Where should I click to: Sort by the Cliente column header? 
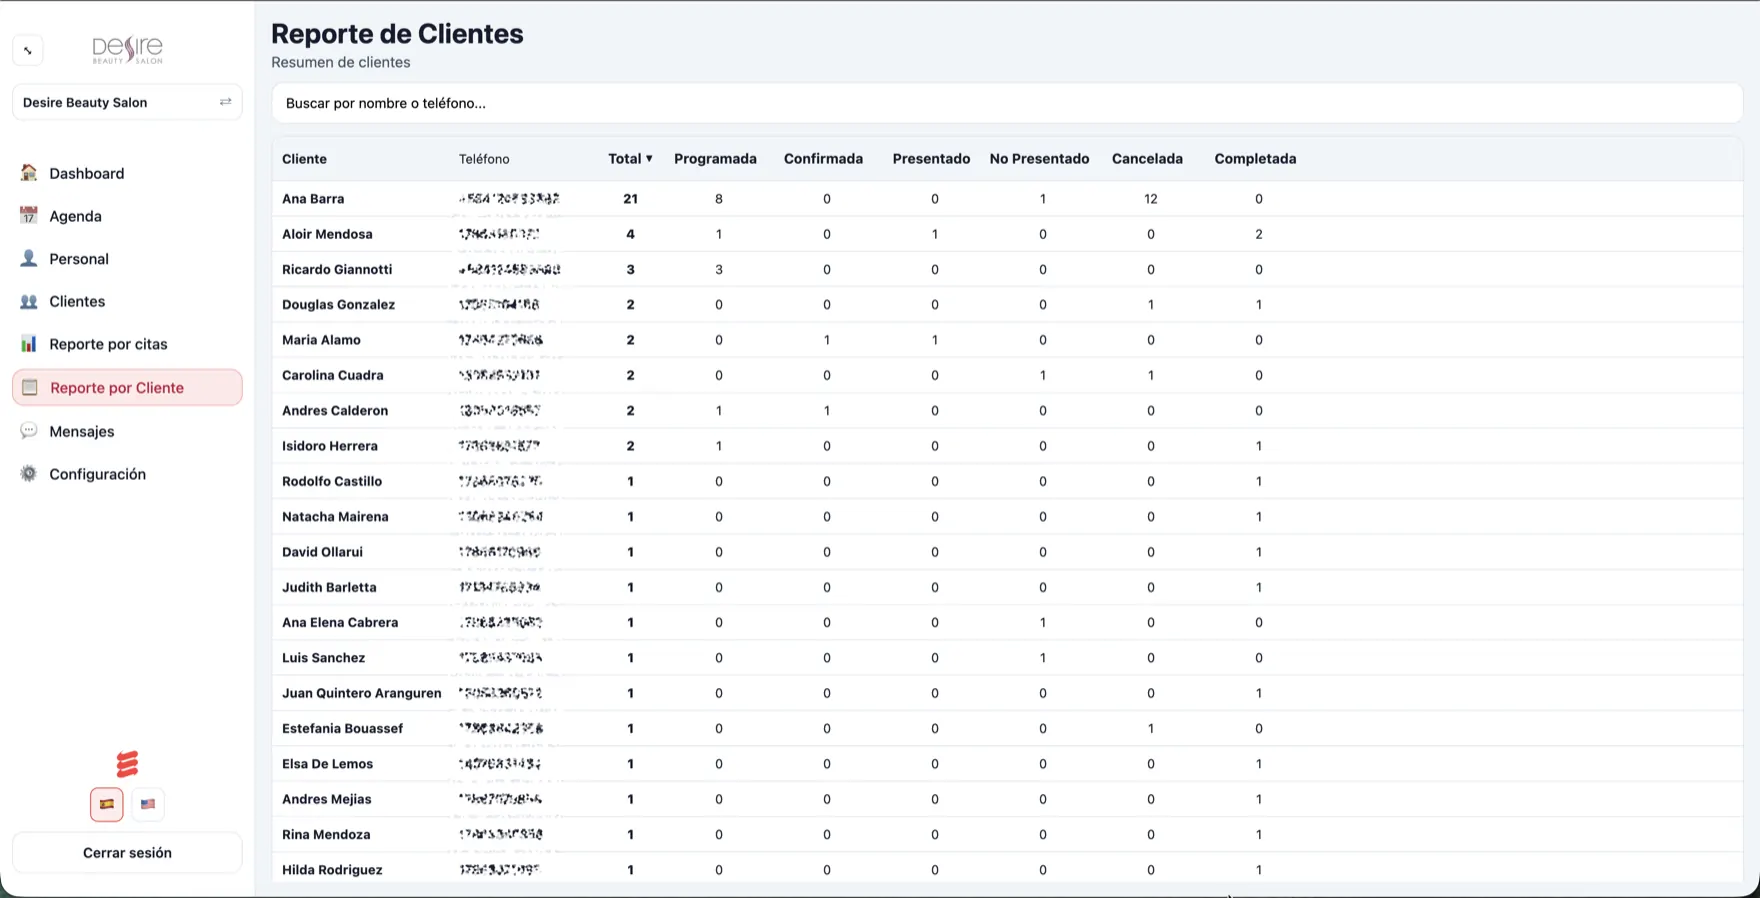[304, 159]
